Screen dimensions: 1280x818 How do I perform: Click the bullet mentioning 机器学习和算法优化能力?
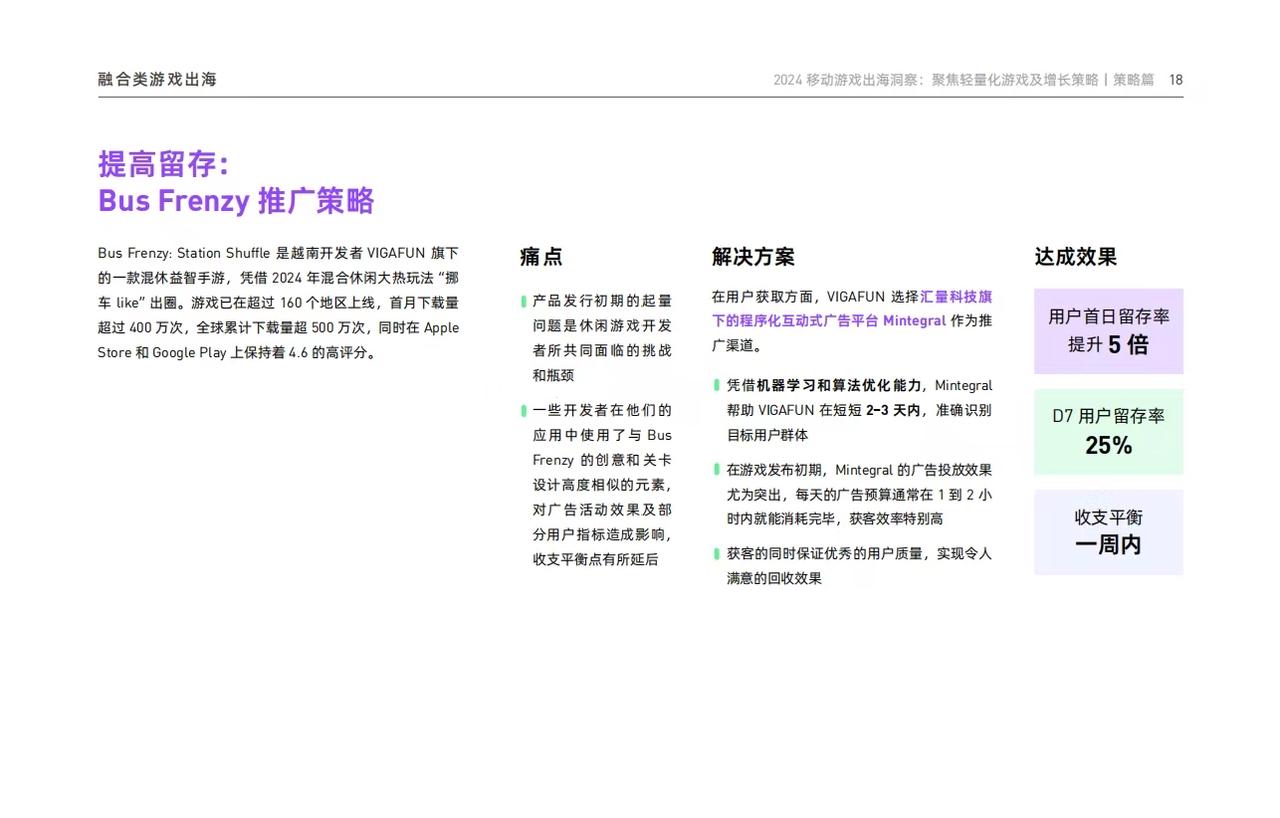tap(853, 410)
